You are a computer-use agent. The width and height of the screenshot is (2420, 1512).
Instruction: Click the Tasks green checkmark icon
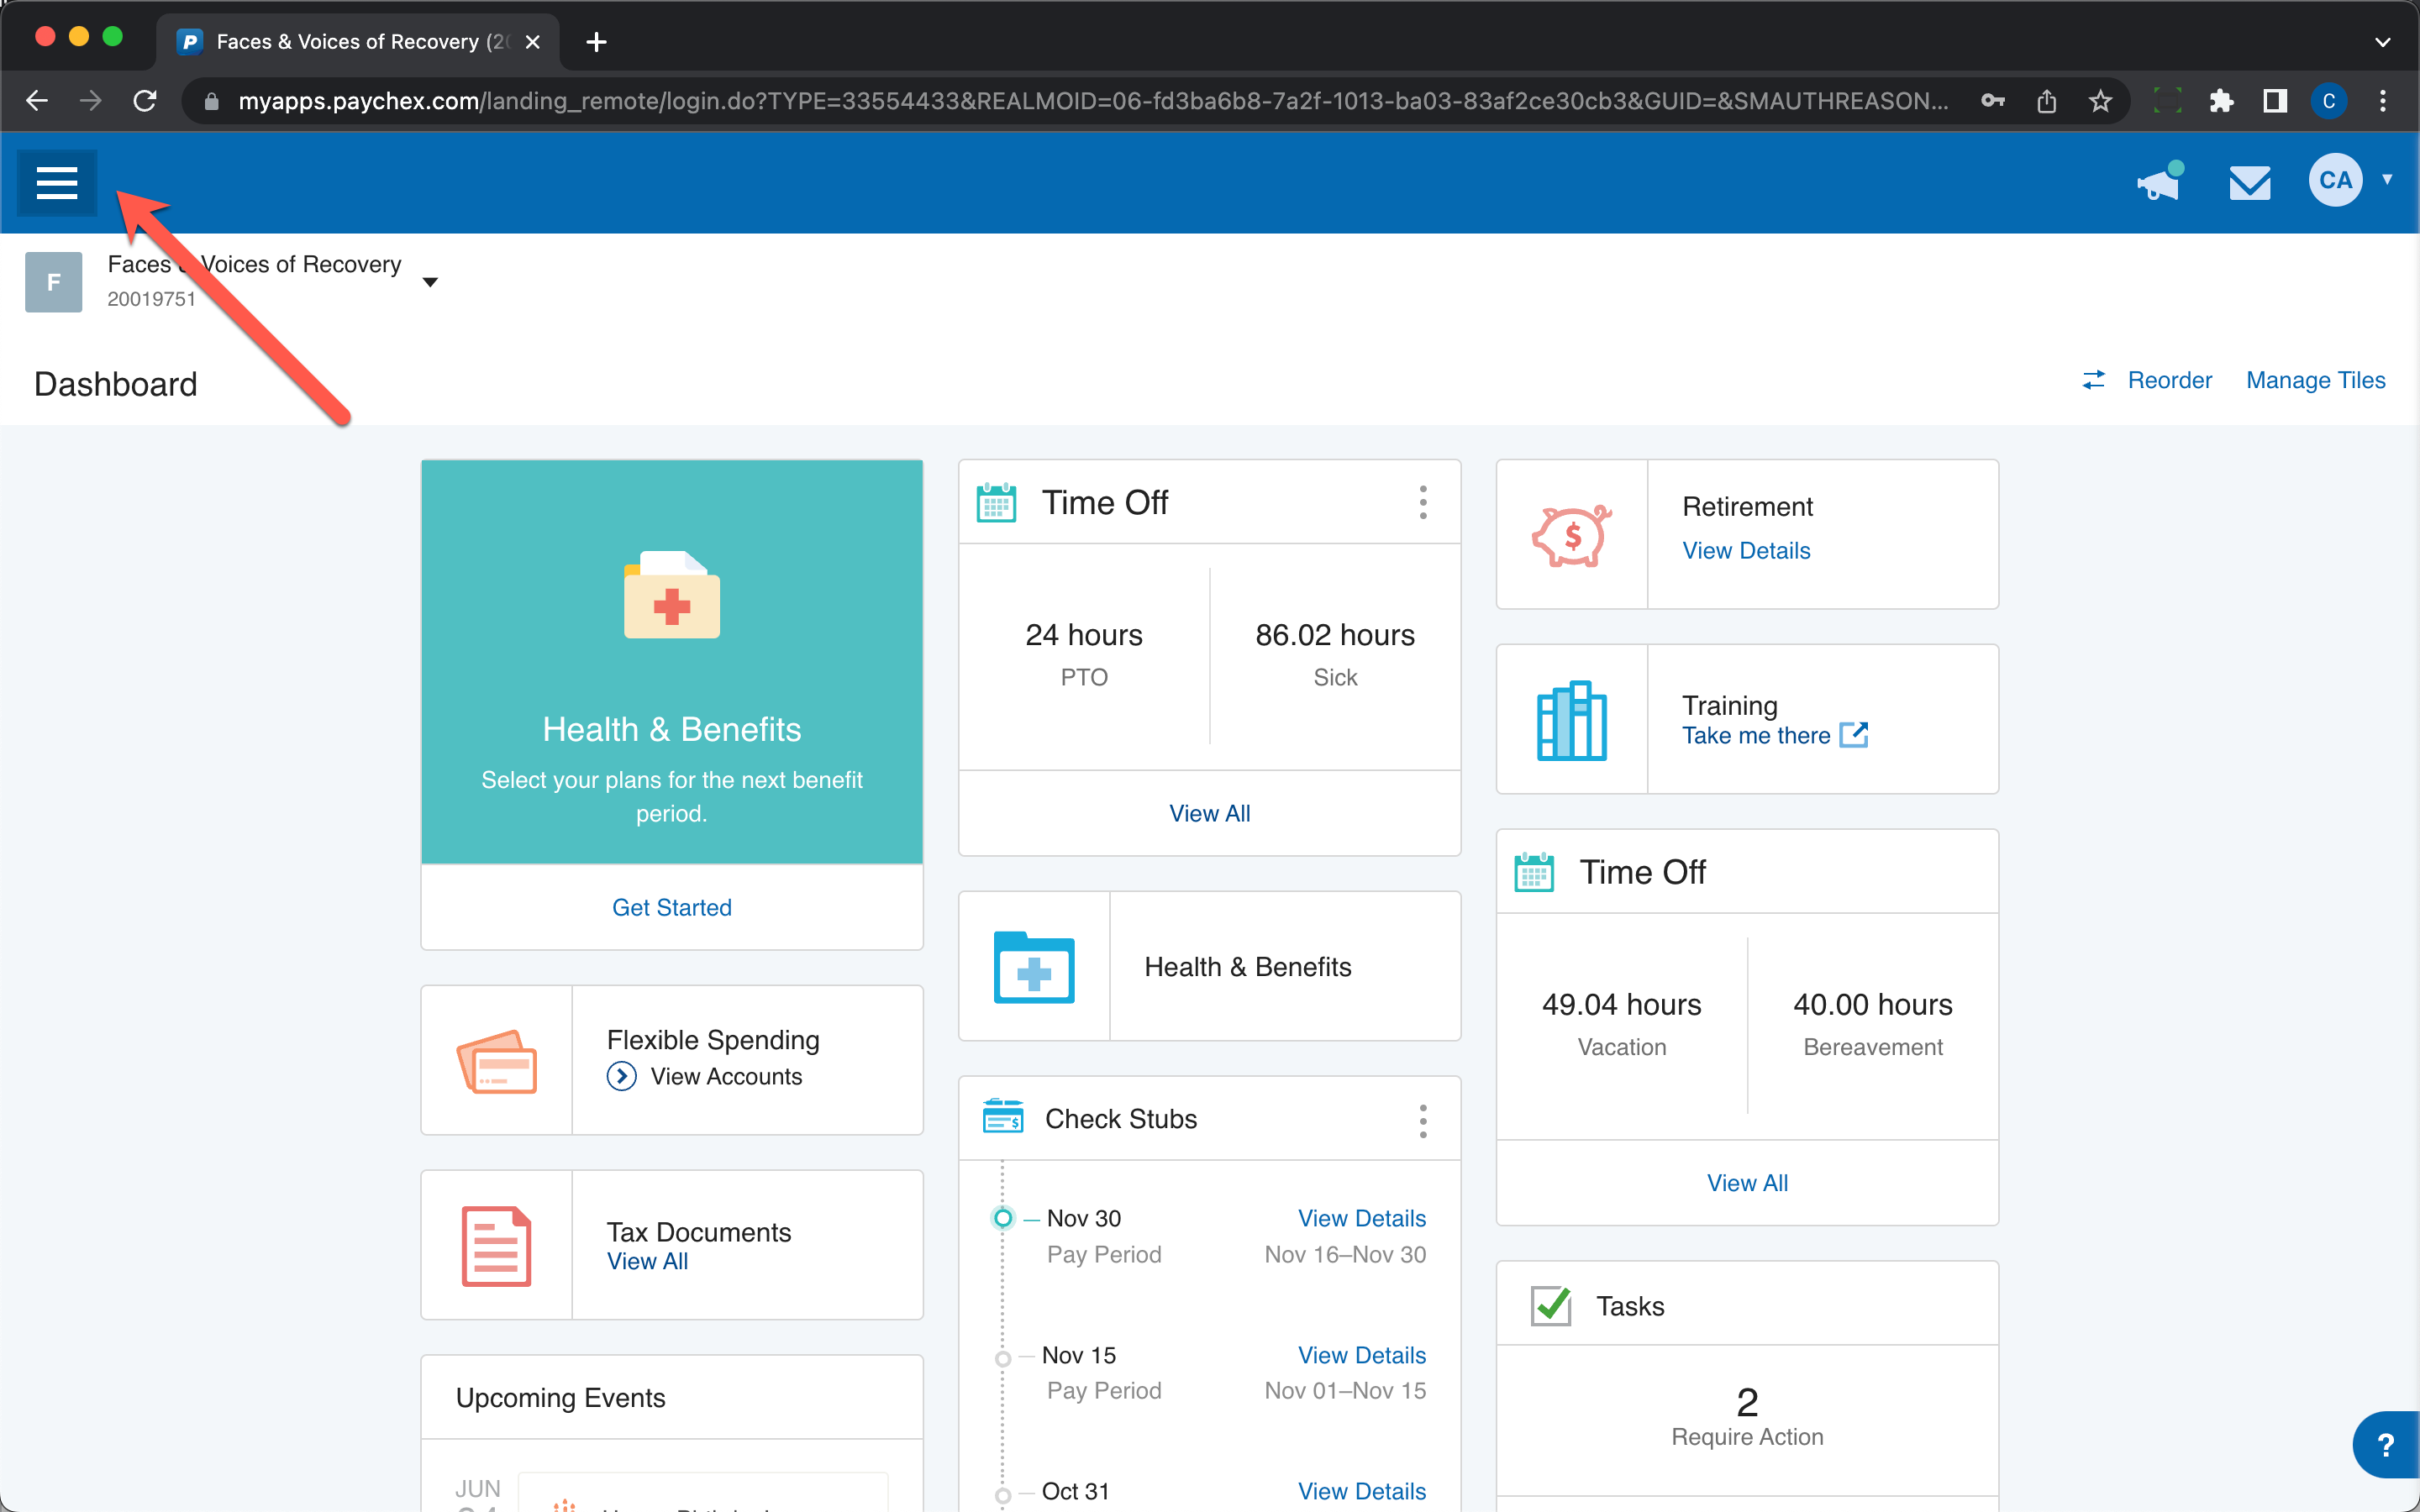tap(1551, 1306)
